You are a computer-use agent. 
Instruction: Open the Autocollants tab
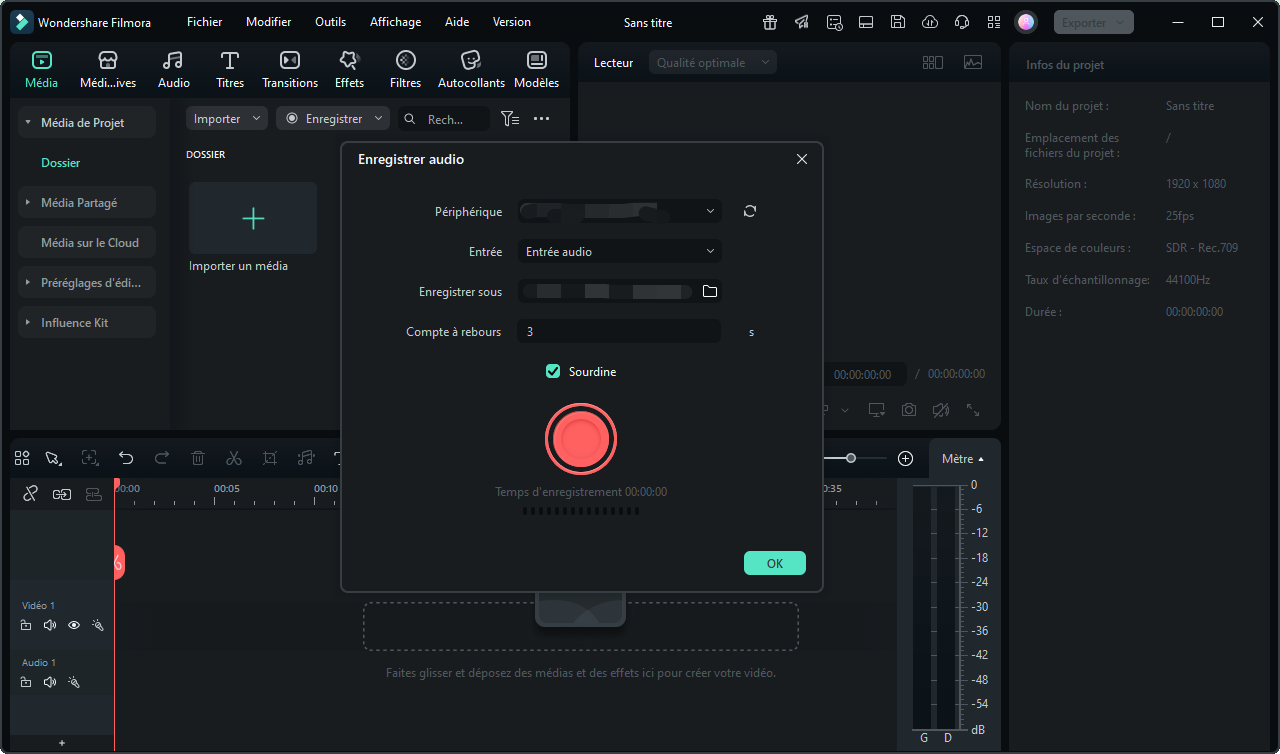[x=472, y=70]
